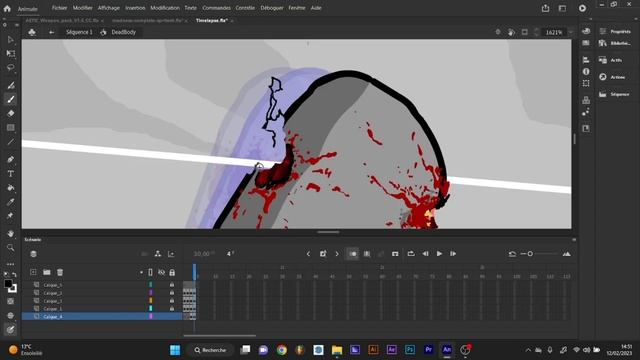Select the Text tool
The image size is (640, 360).
(x=11, y=173)
